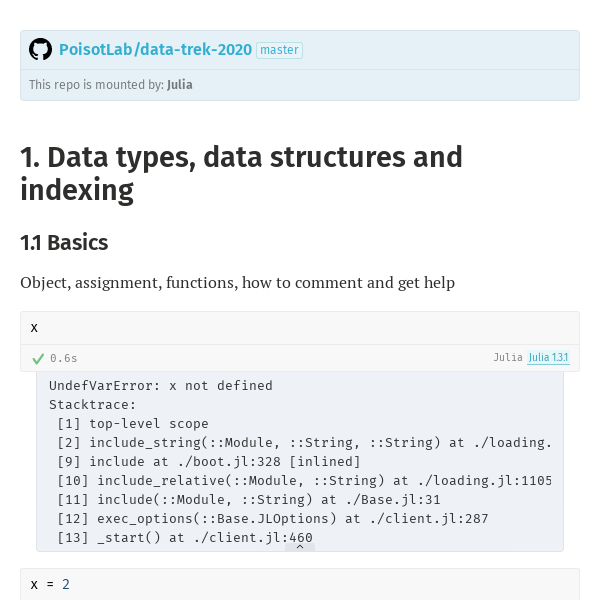Click the [1] top-level scope trace line
Viewport: 600px width, 600px height.
coord(133,424)
